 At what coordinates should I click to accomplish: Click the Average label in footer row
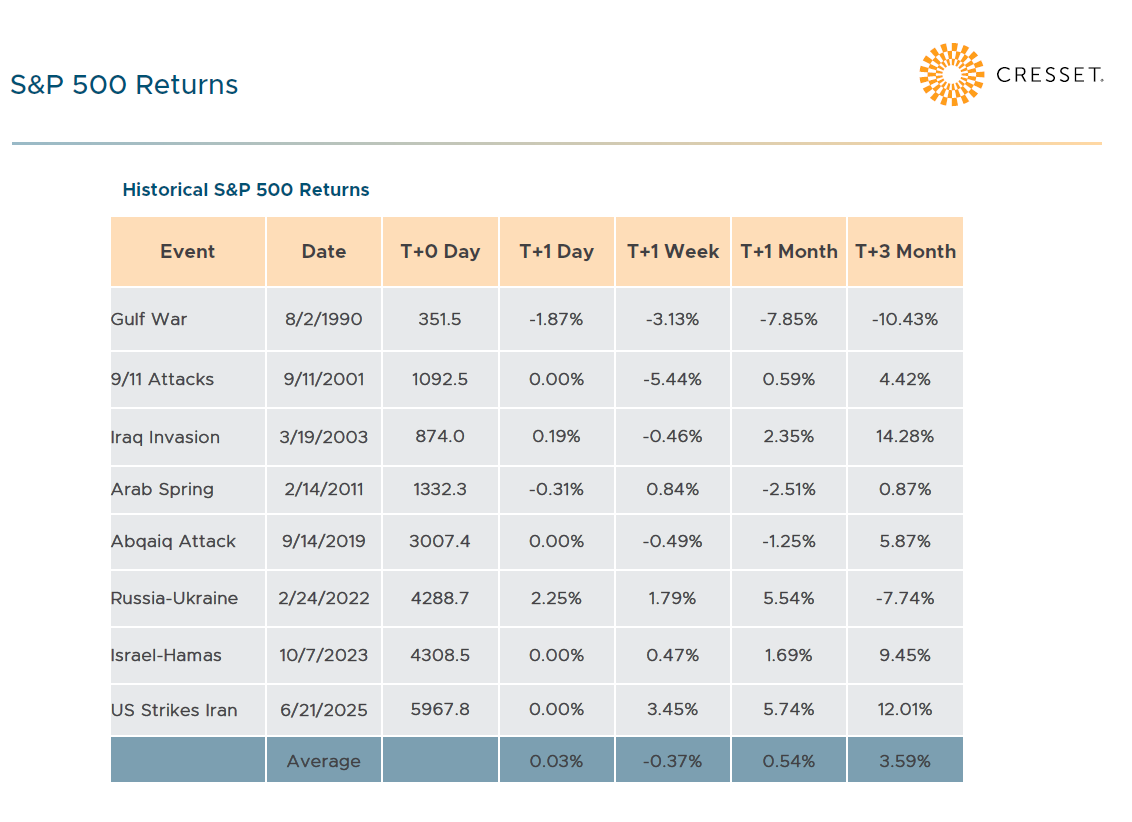click(324, 761)
